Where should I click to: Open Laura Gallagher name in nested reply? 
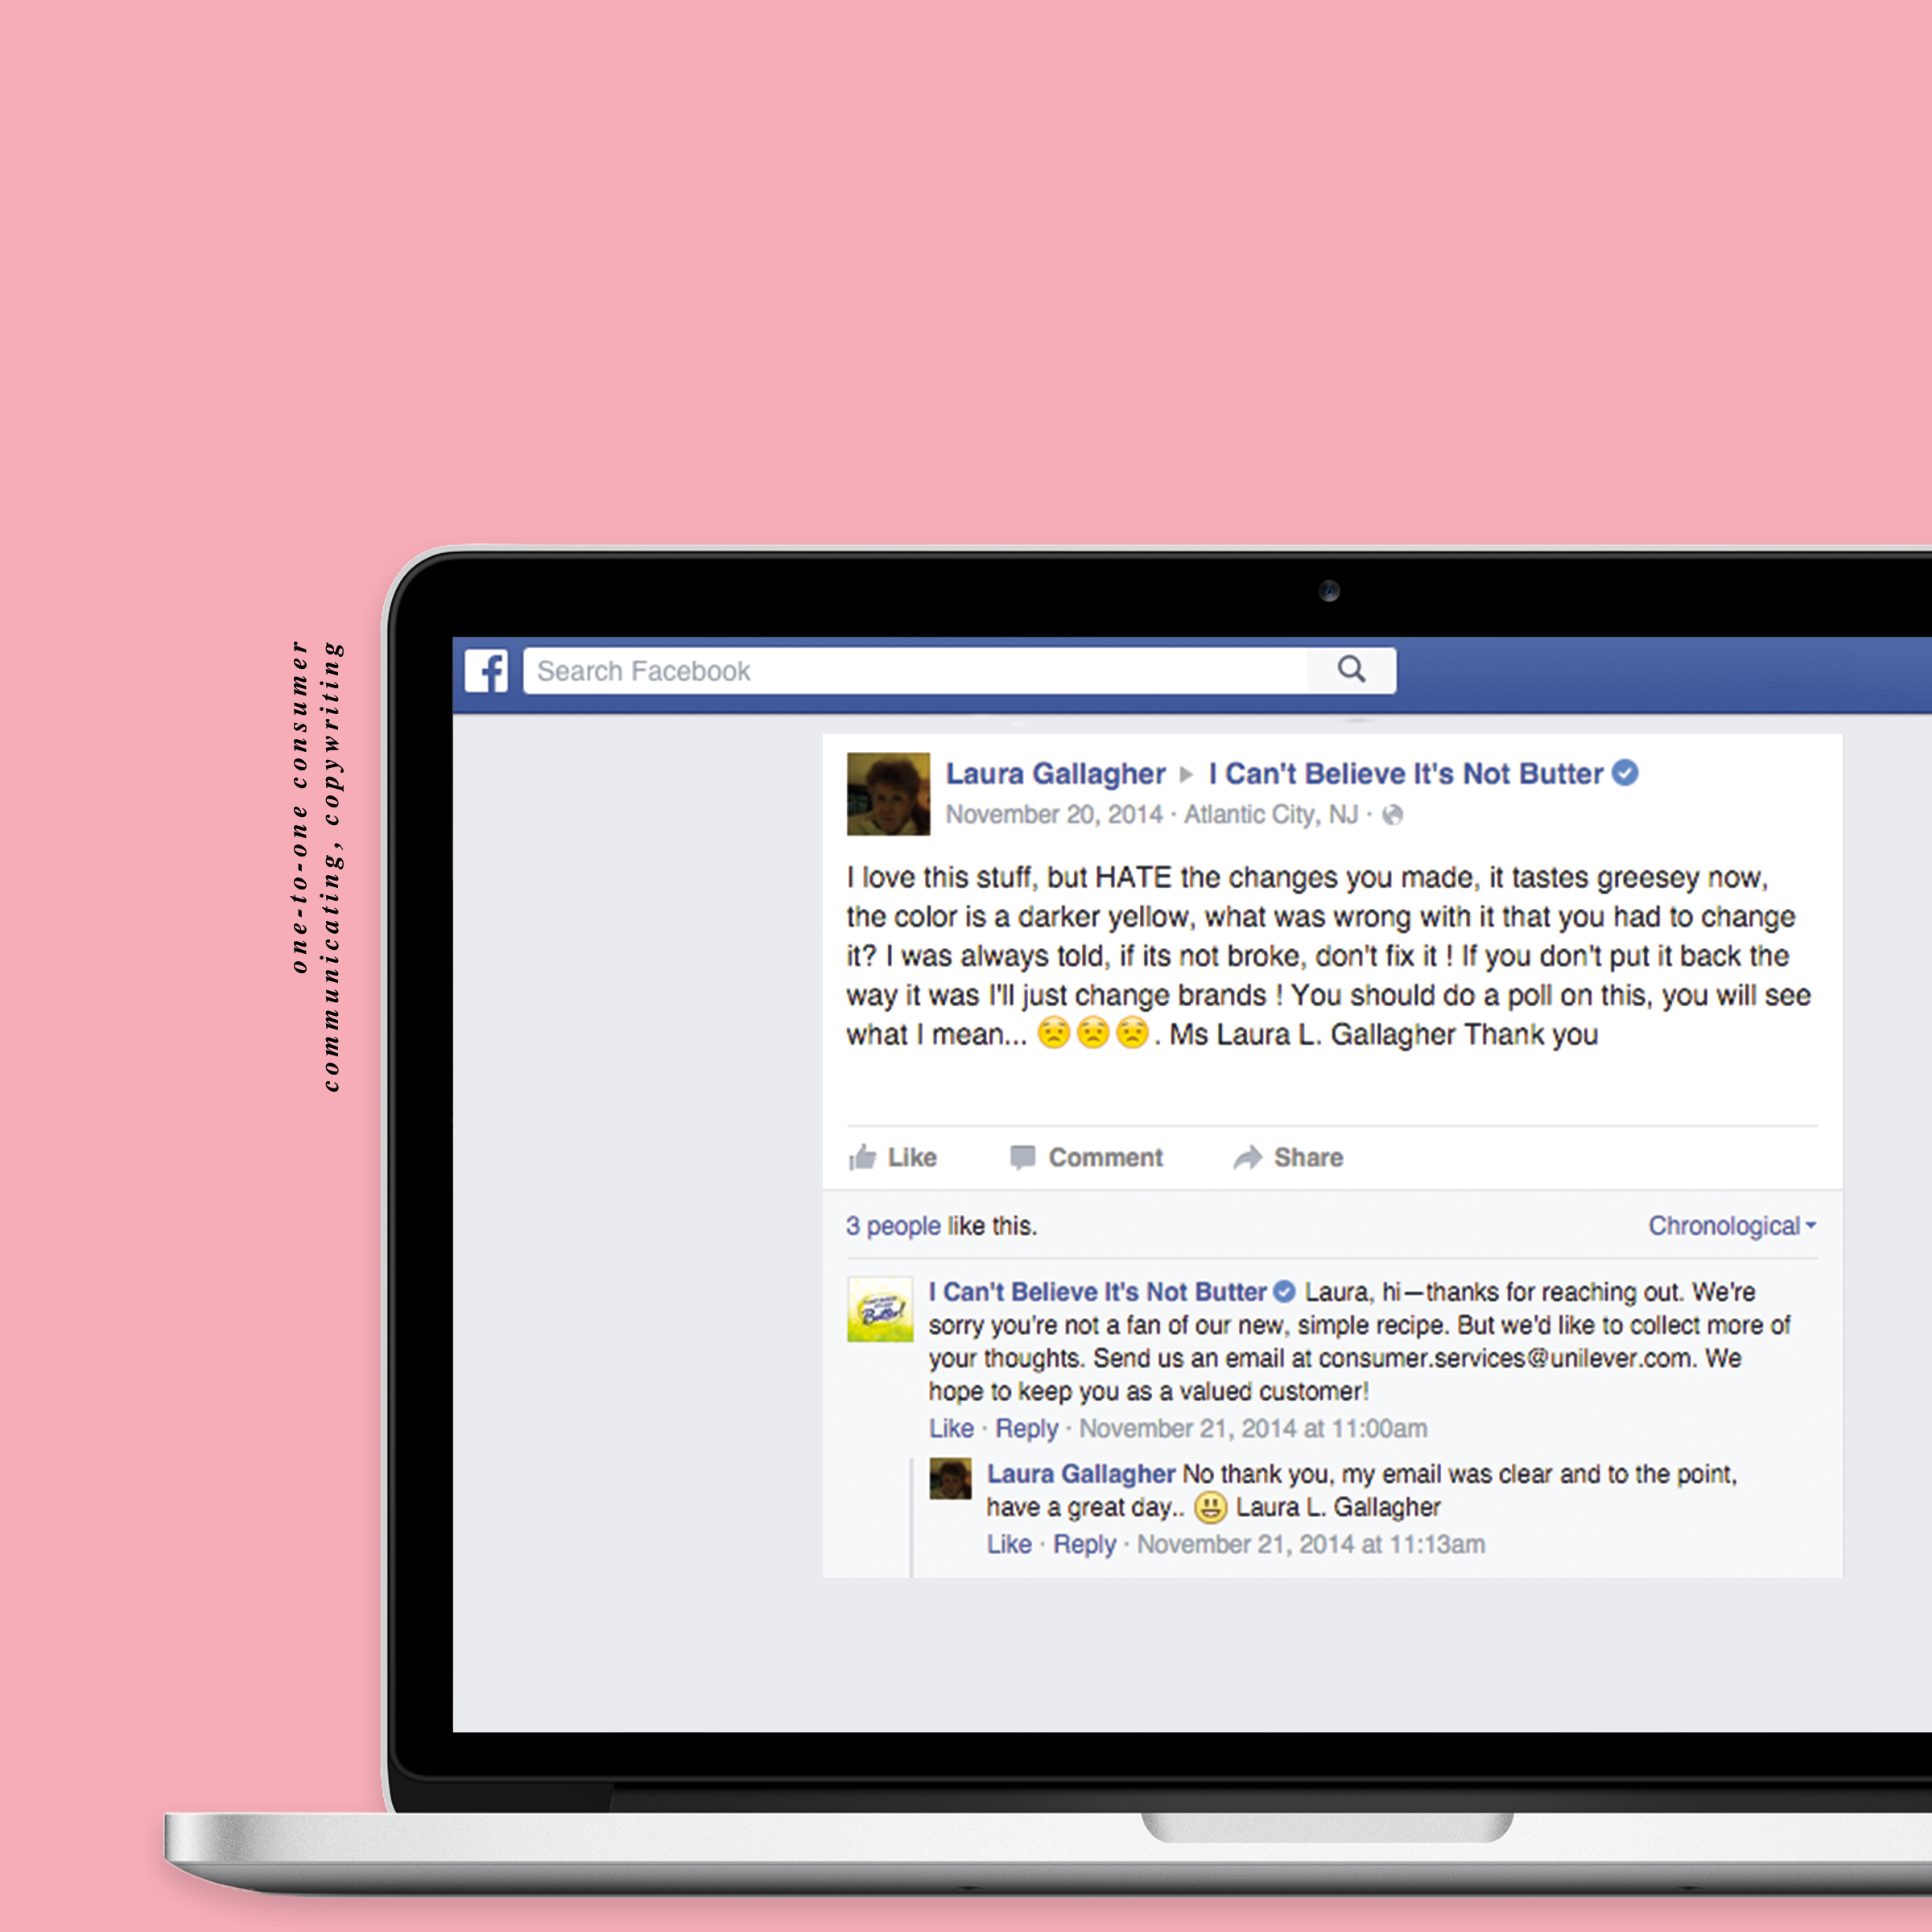click(1080, 1474)
